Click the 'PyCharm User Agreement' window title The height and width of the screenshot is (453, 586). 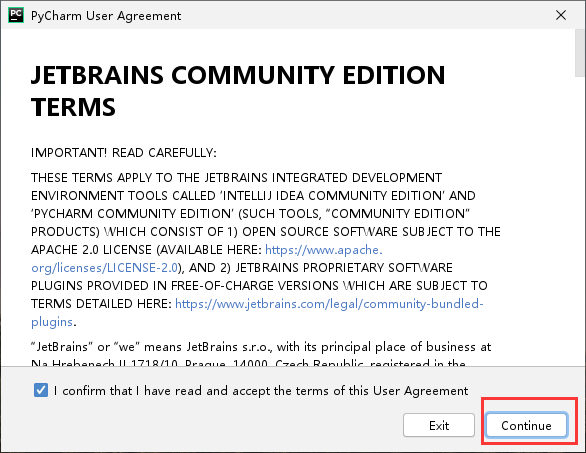(x=106, y=16)
